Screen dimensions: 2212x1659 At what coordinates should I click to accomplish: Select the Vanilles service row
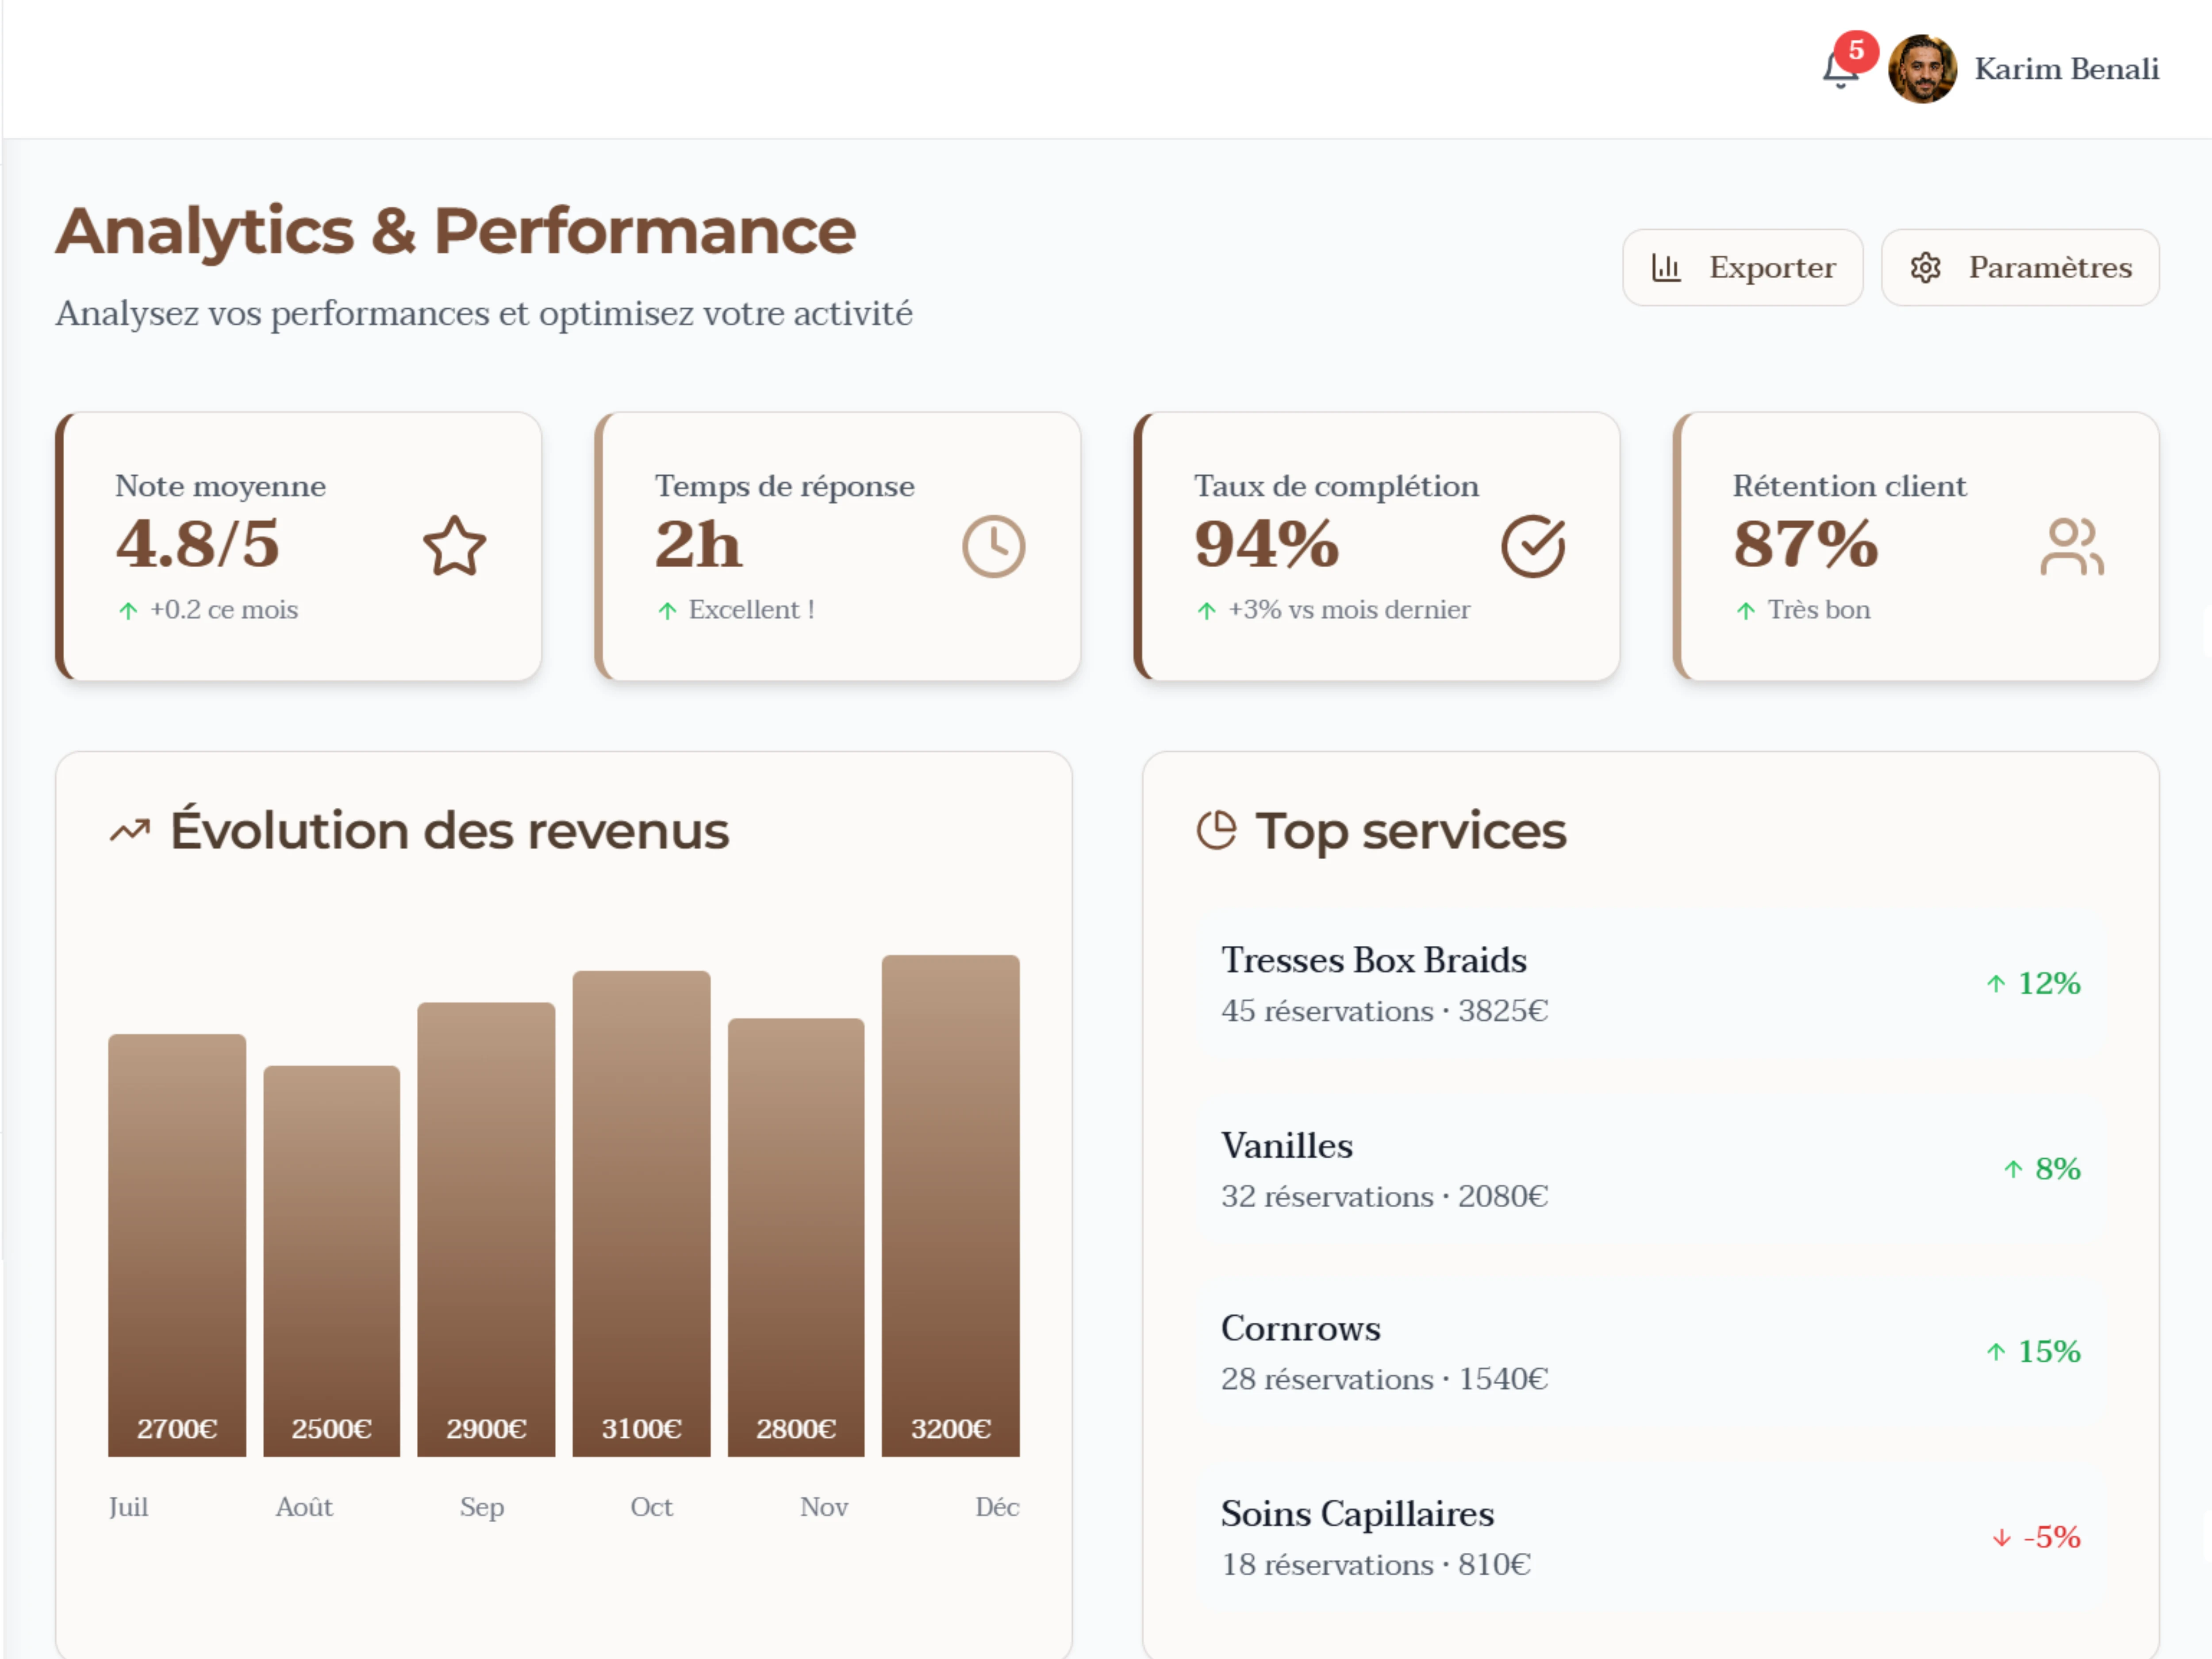(x=1650, y=1169)
